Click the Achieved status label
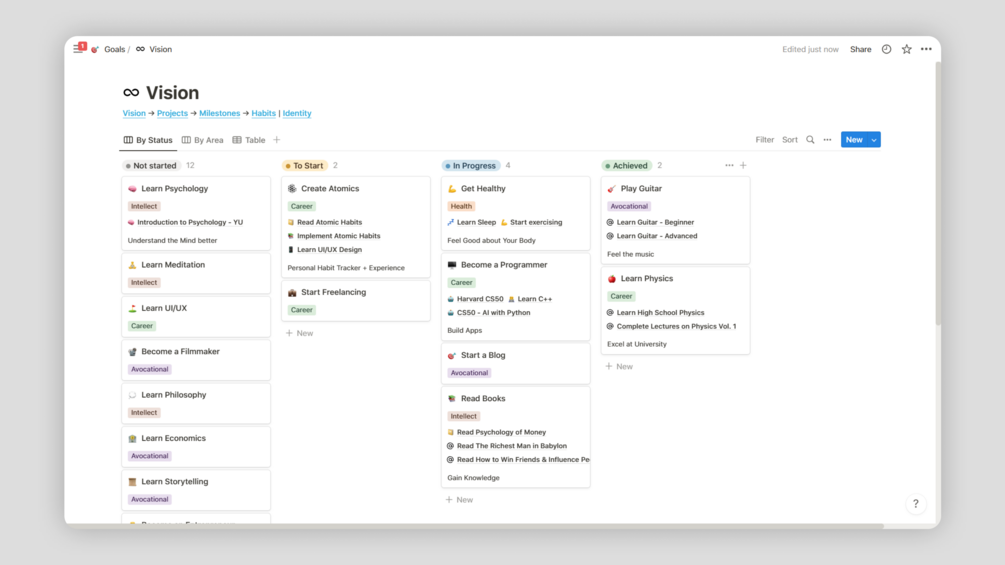The image size is (1005, 565). (x=626, y=165)
